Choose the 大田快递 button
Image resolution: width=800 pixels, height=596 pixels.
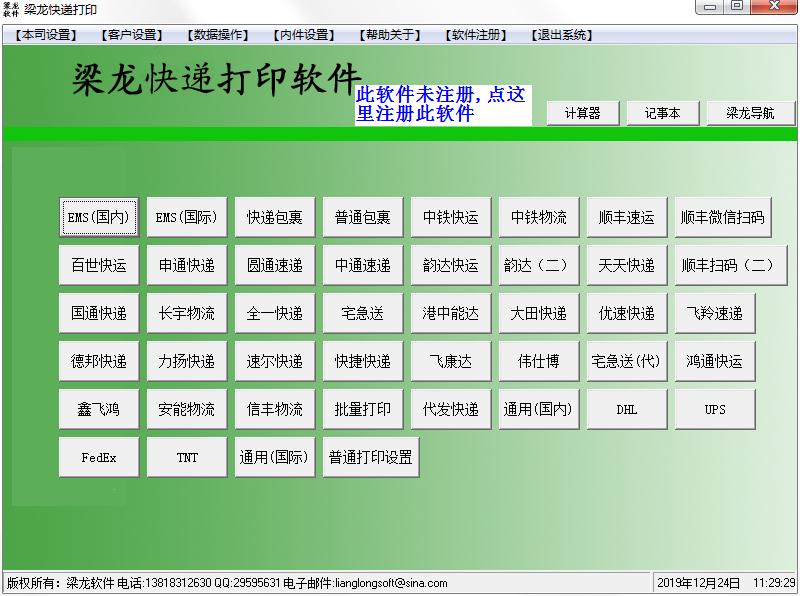click(539, 313)
